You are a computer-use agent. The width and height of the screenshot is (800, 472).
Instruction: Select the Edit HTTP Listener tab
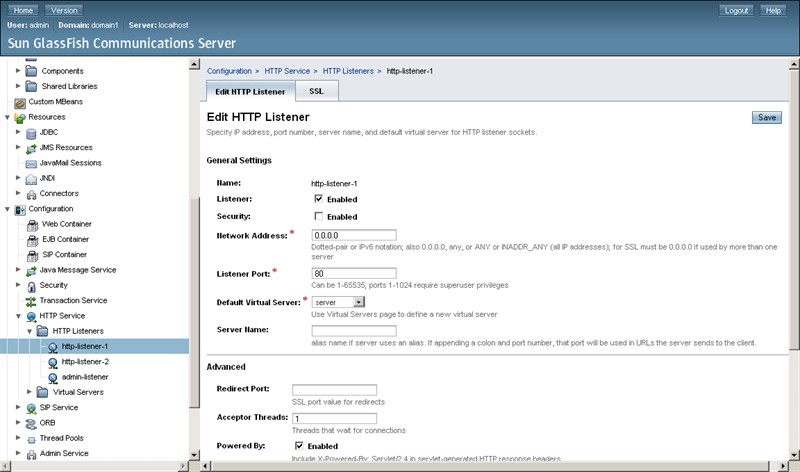(x=250, y=91)
